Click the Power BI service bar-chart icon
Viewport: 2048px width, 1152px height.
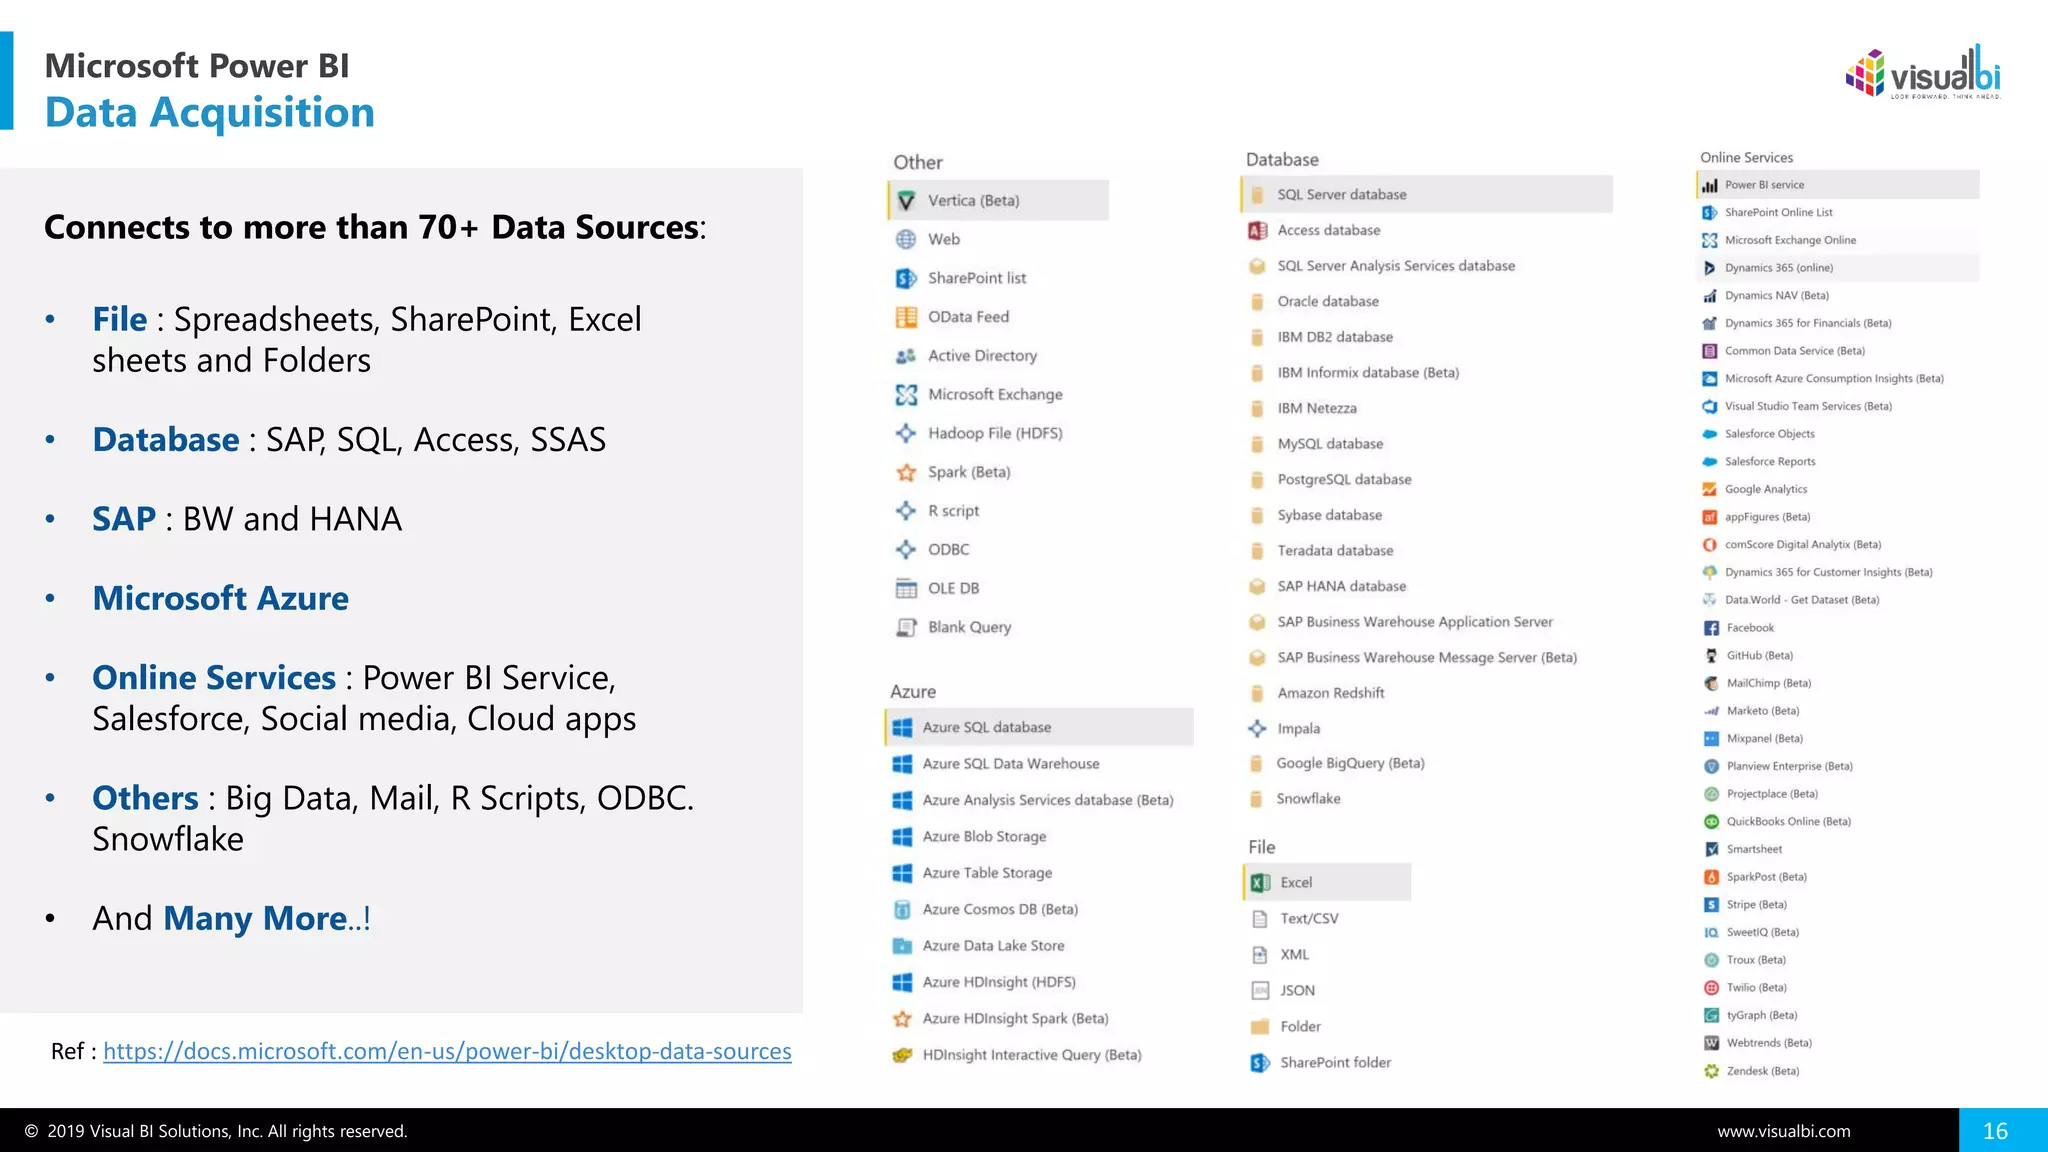pyautogui.click(x=1710, y=185)
